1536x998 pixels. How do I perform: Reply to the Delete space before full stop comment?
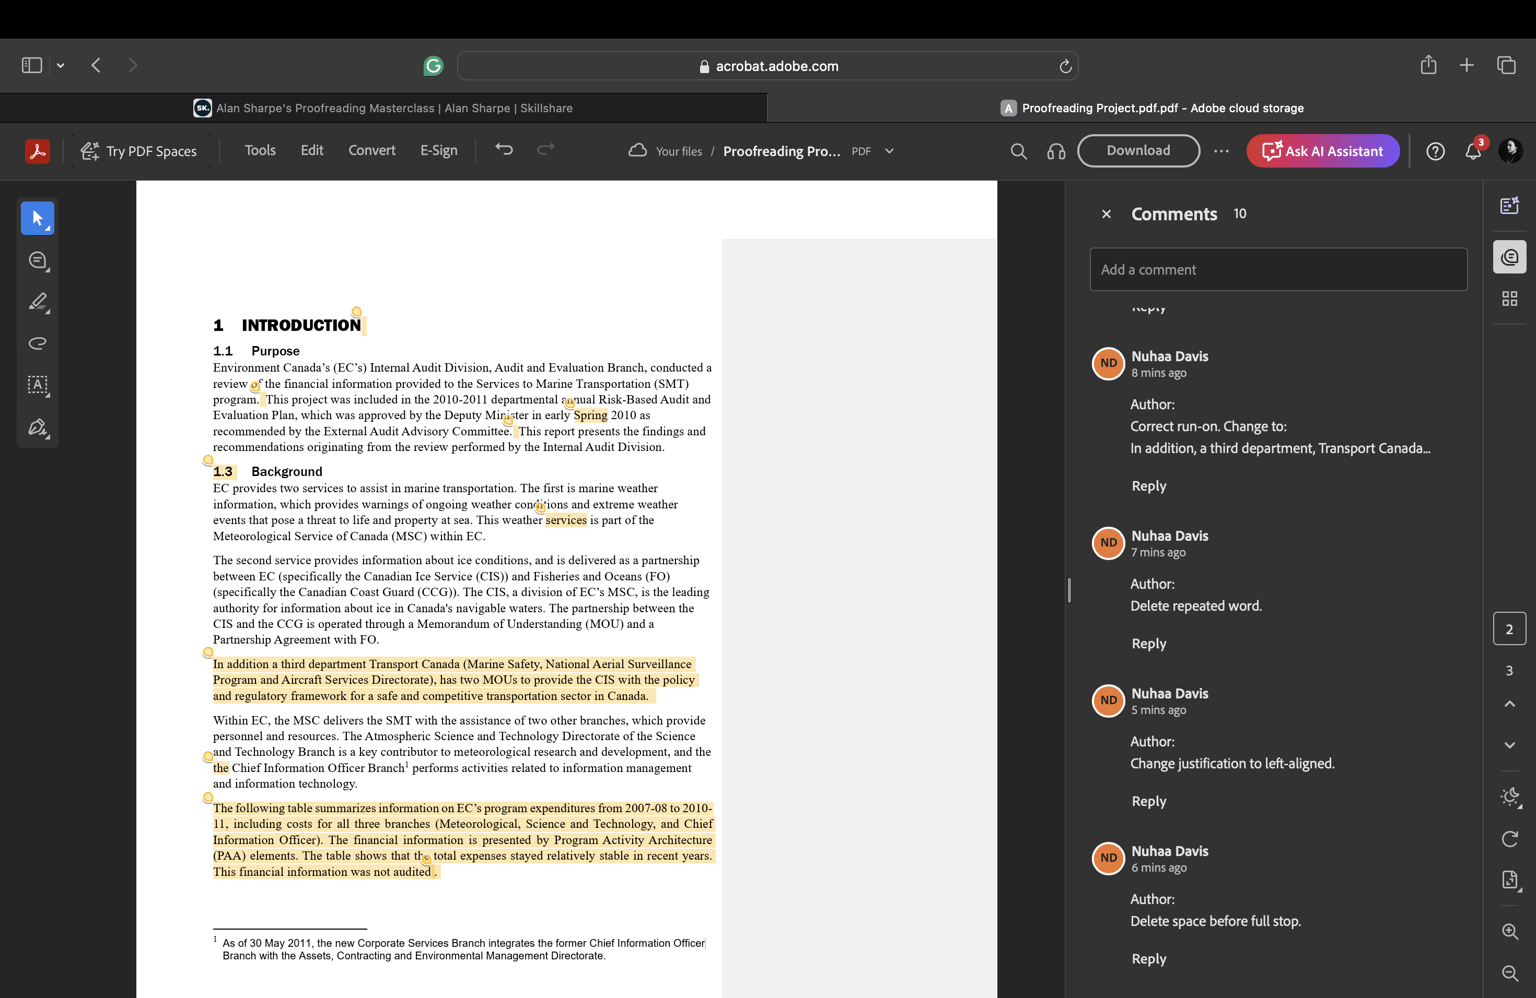pyautogui.click(x=1149, y=959)
